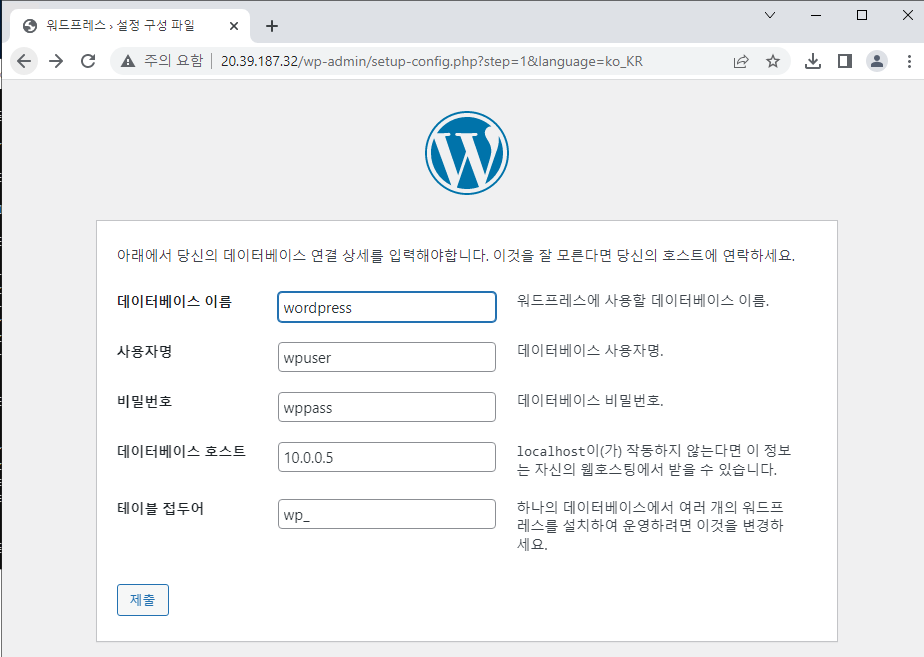
Task: Expand the tab search chevron
Action: (x=770, y=15)
